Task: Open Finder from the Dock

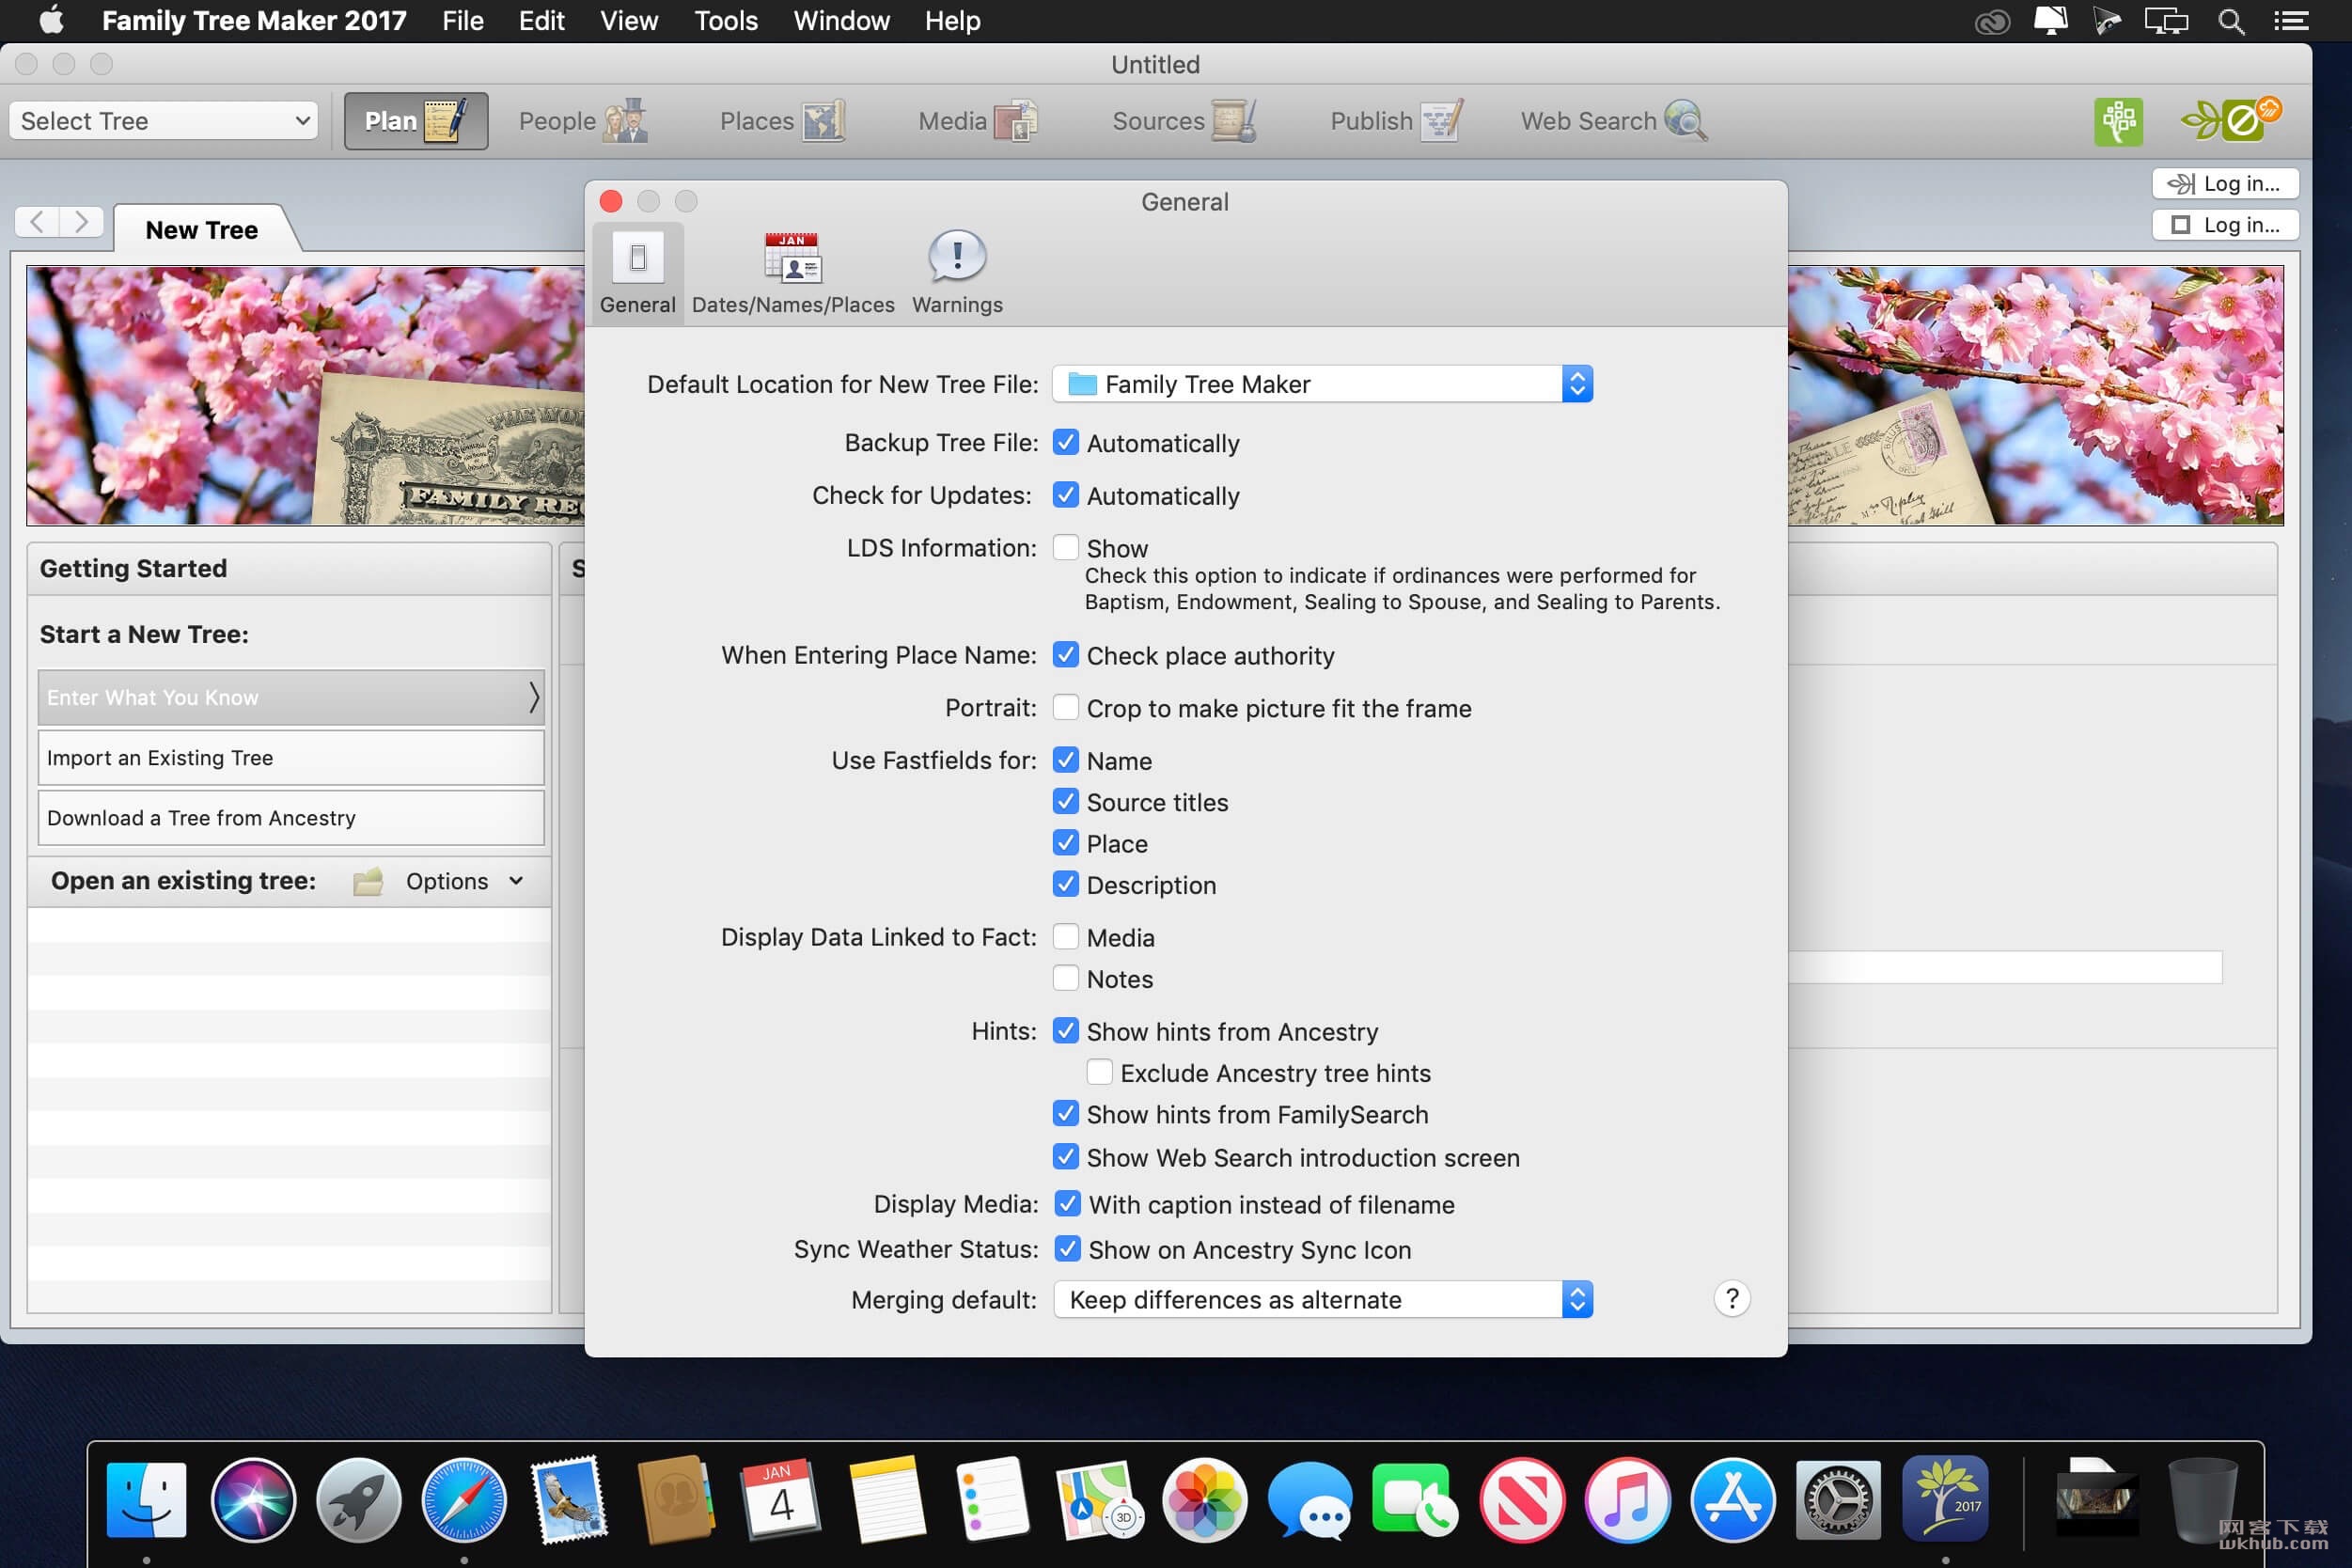Action: click(x=146, y=1499)
